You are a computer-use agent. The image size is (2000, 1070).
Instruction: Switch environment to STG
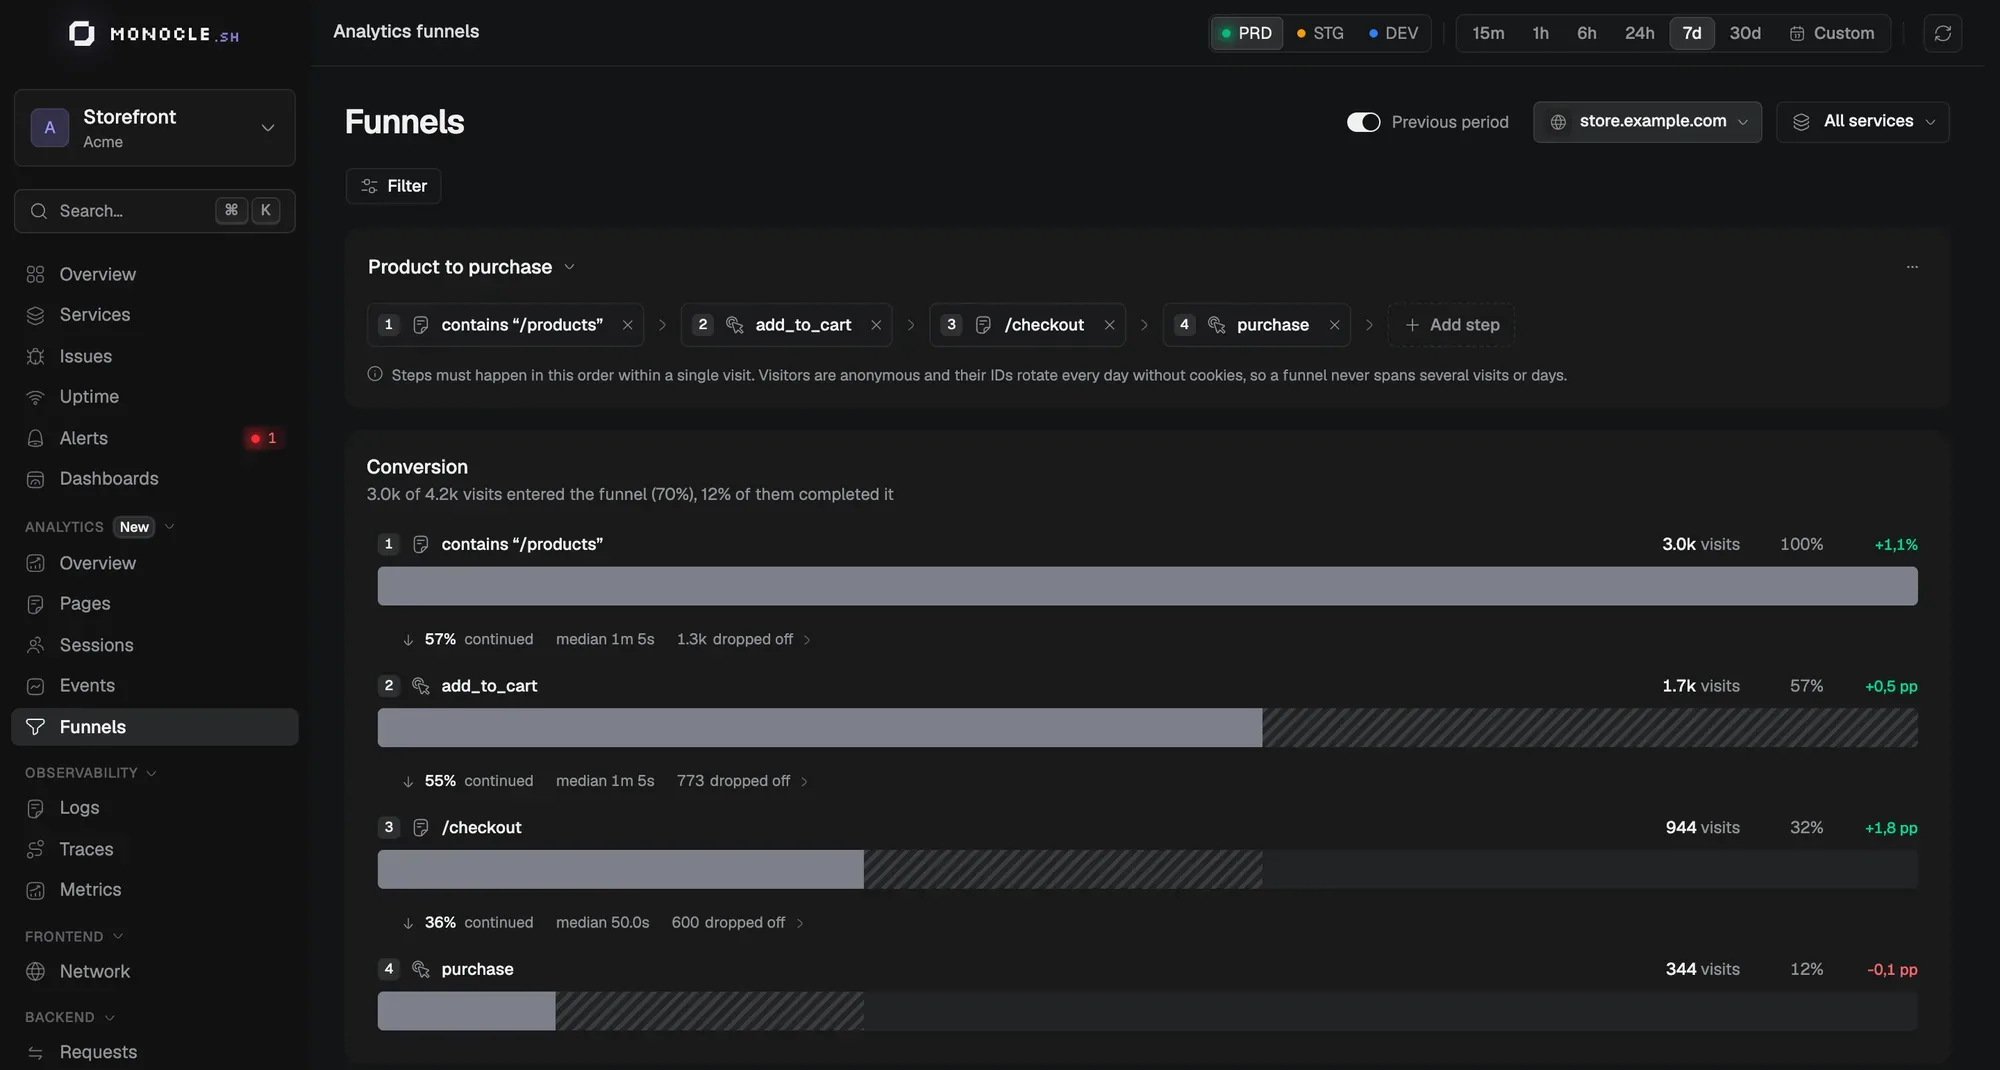(x=1320, y=33)
